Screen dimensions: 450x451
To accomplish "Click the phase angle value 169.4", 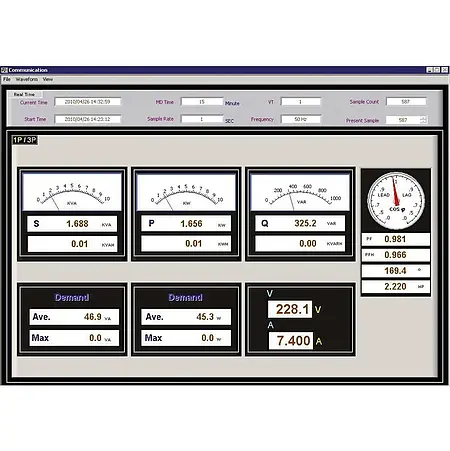I will point(395,271).
